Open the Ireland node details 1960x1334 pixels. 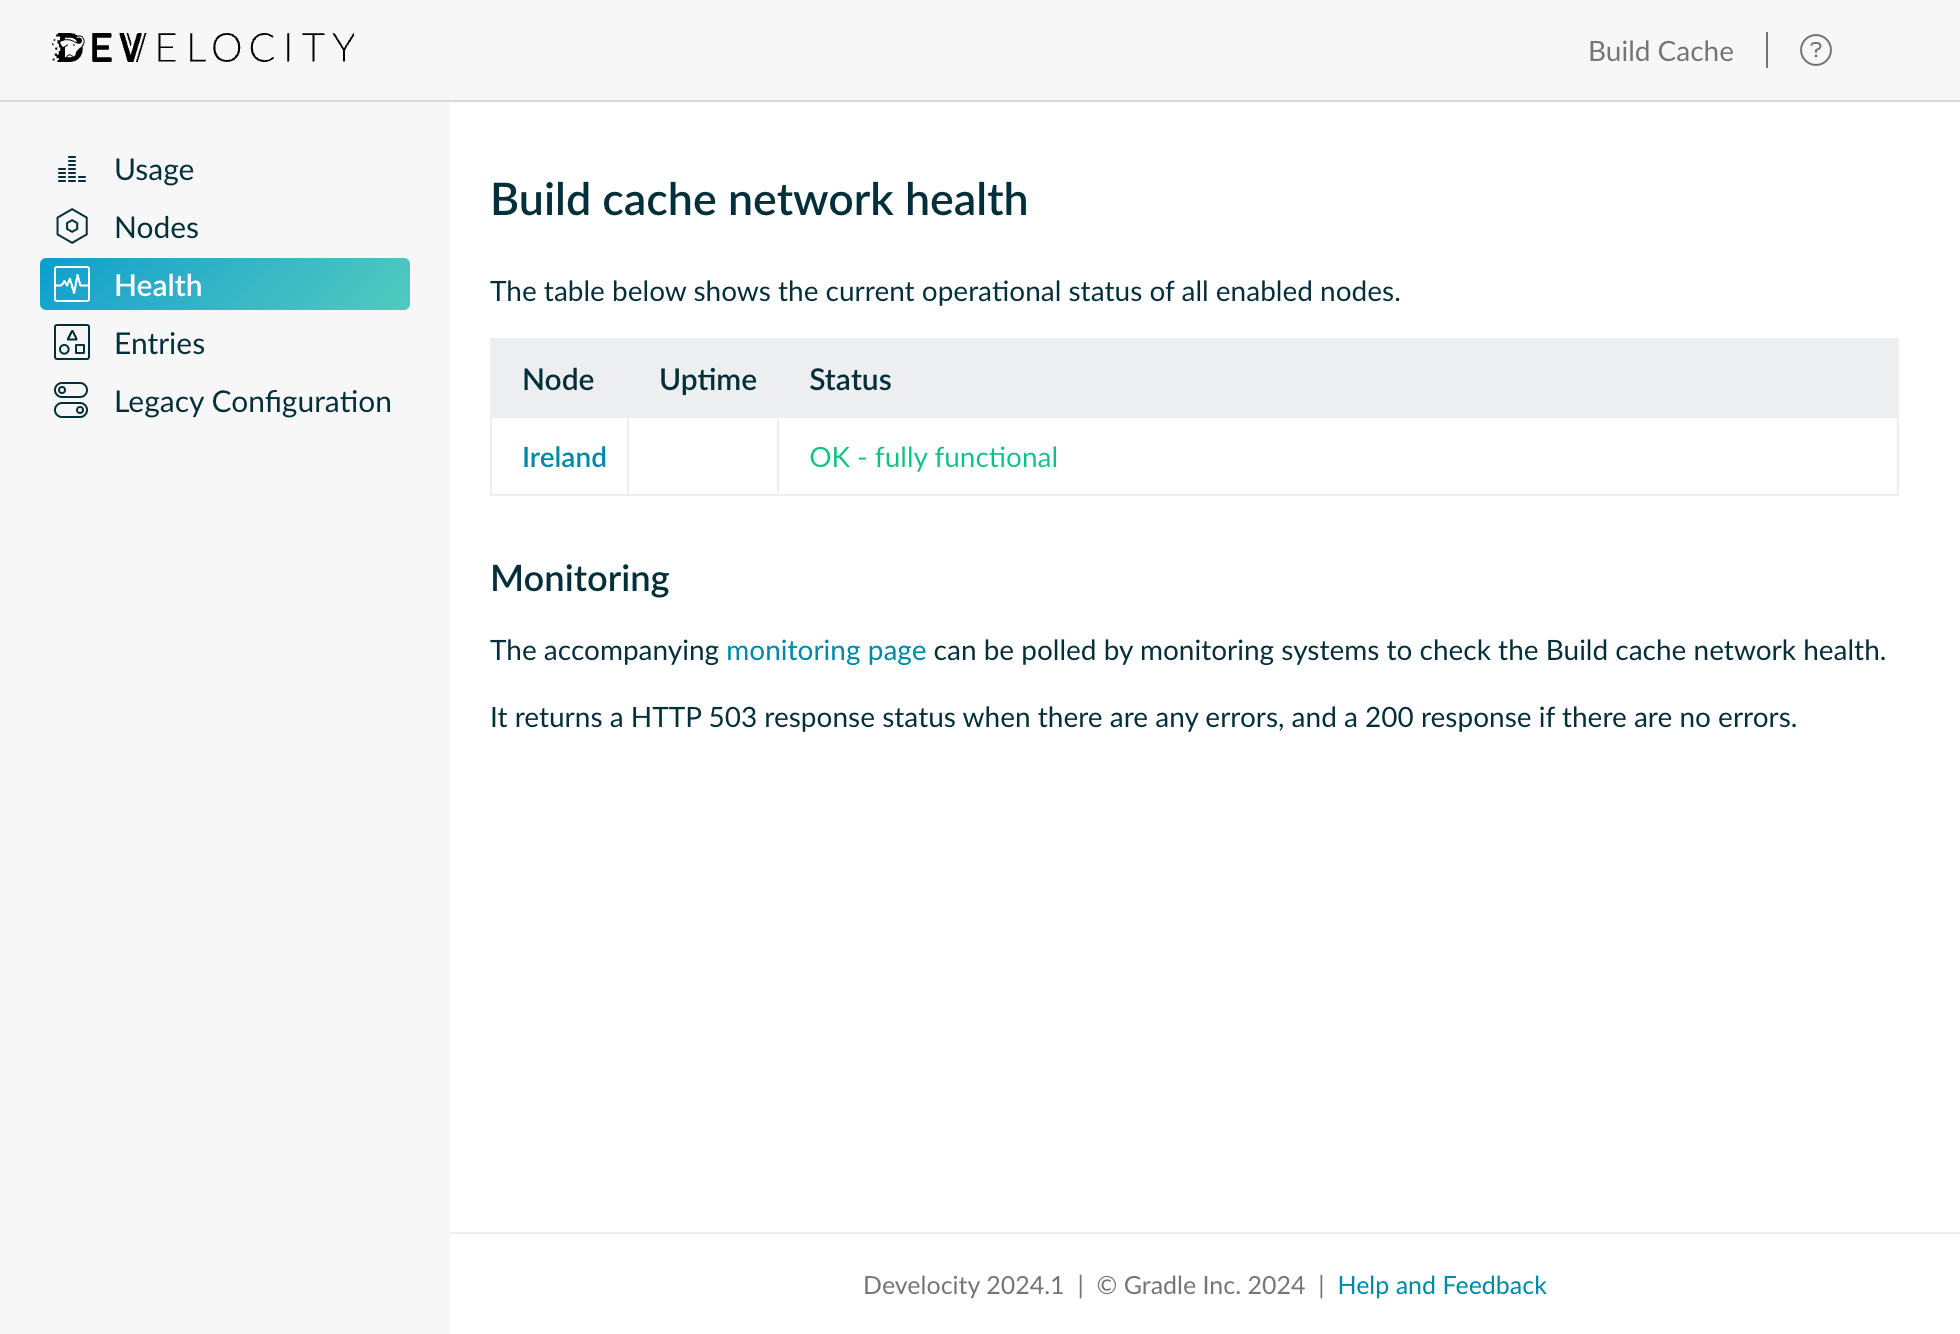(x=563, y=456)
